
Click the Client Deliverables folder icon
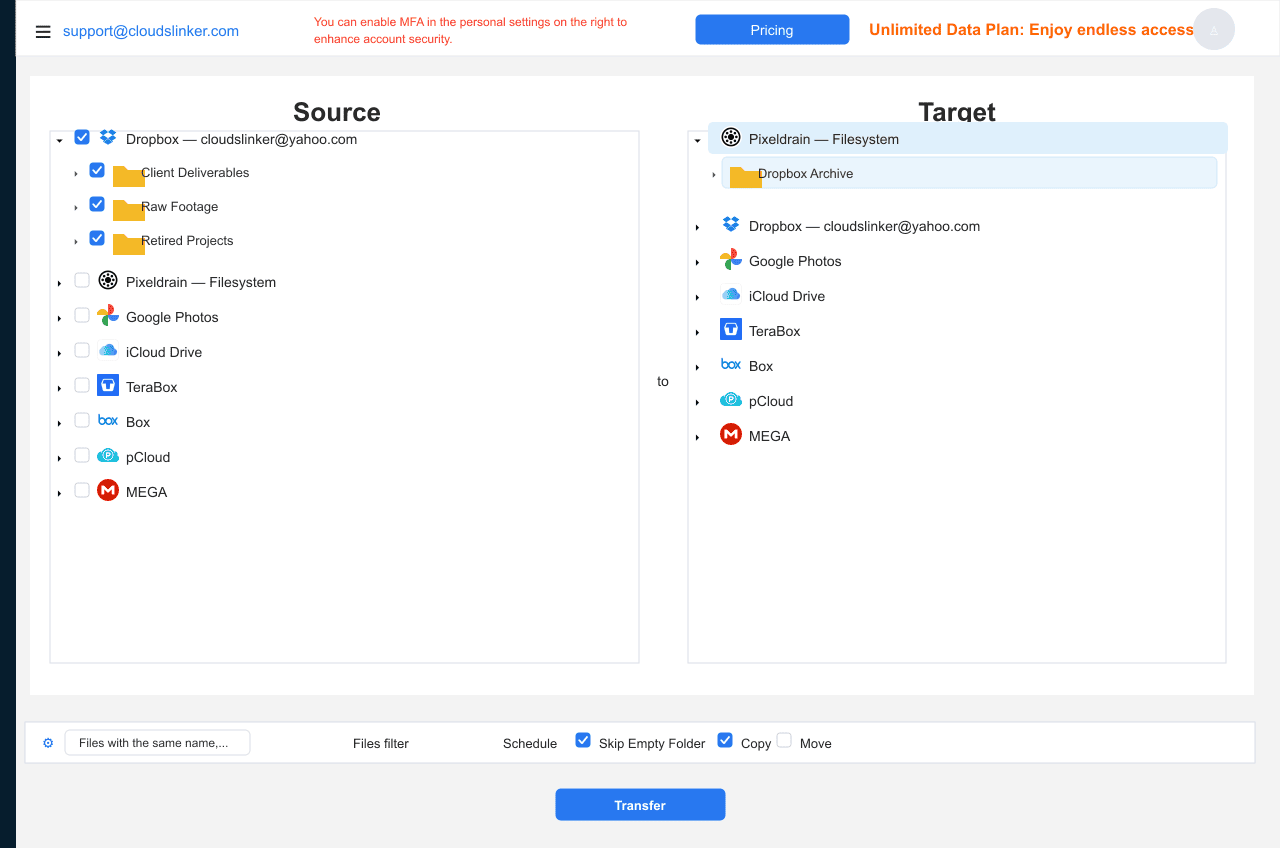click(x=128, y=176)
